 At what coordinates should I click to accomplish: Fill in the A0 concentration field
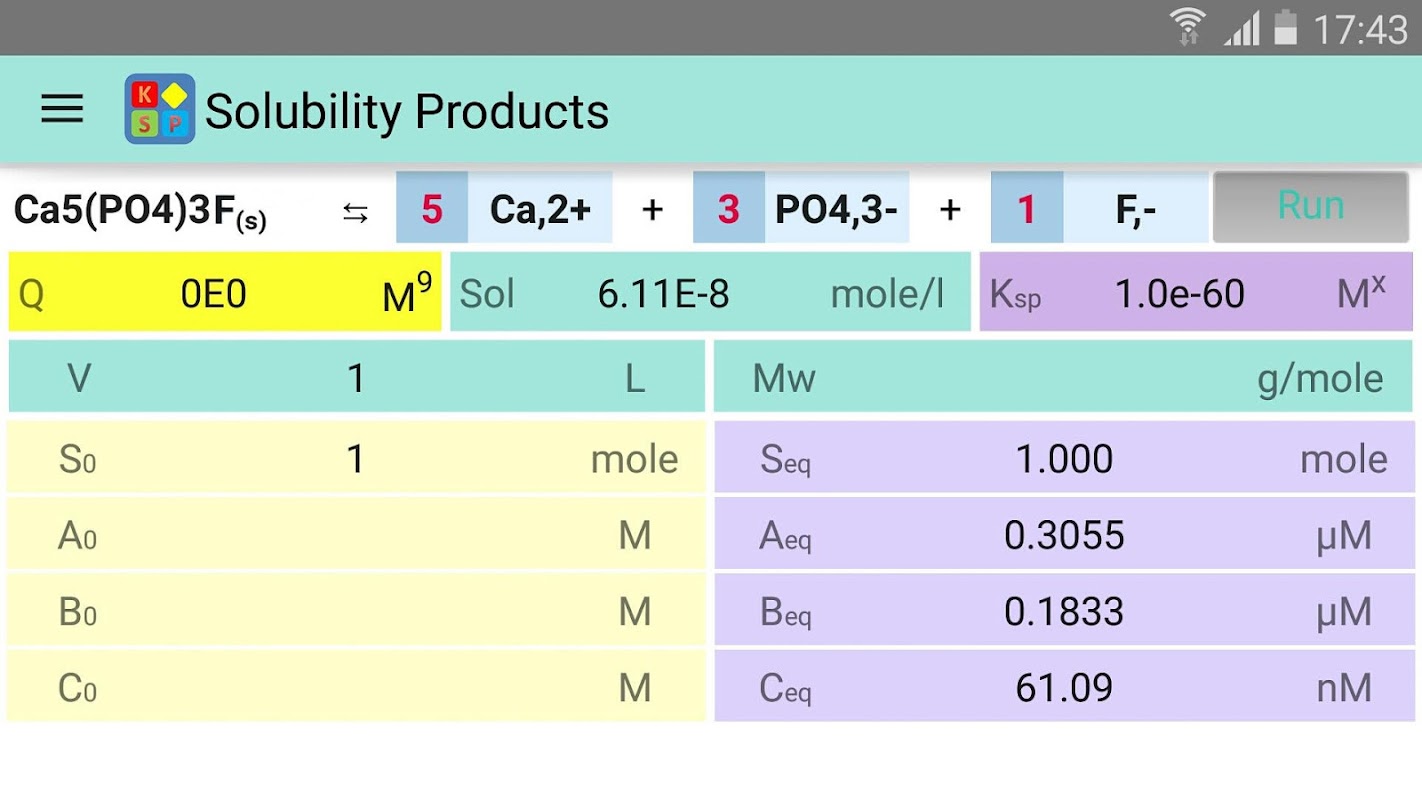tap(357, 534)
